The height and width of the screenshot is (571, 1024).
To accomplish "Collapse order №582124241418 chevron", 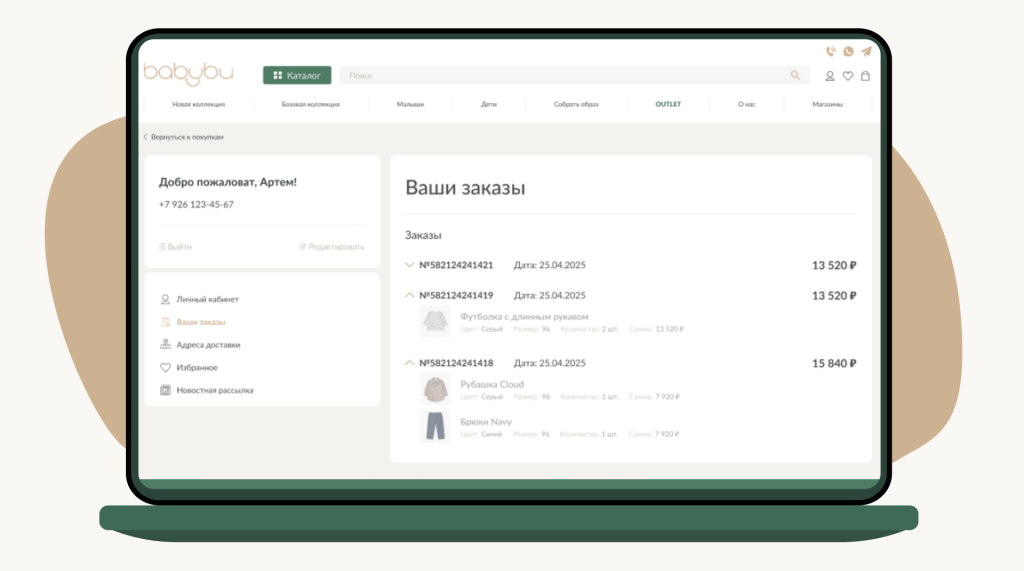I will click(409, 363).
